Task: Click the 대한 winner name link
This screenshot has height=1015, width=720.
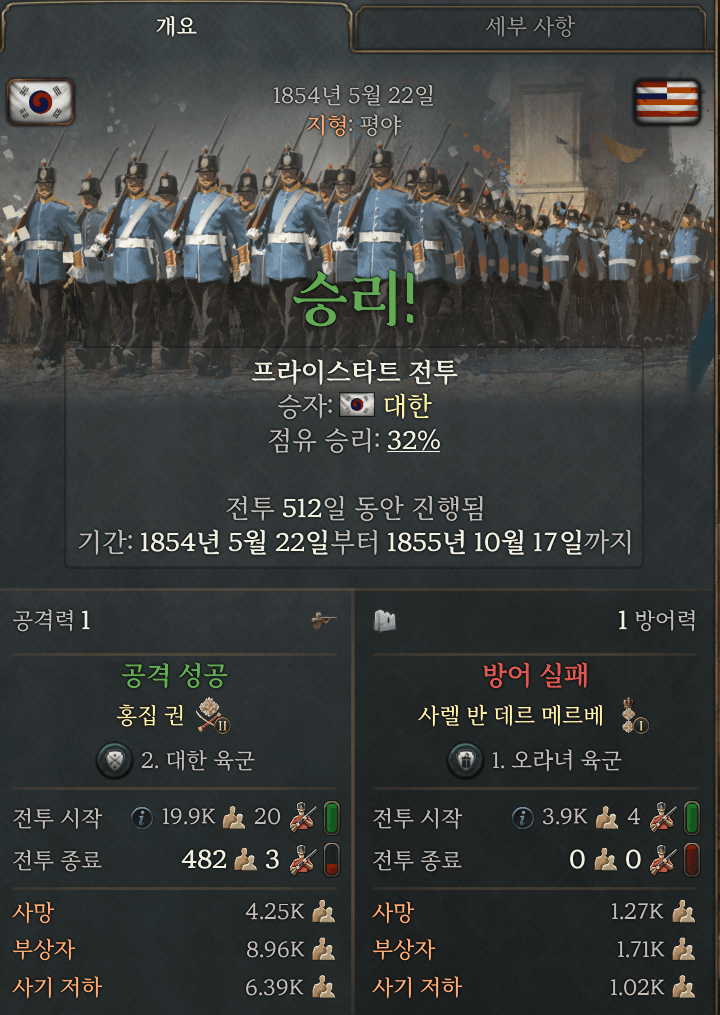Action: (x=407, y=406)
